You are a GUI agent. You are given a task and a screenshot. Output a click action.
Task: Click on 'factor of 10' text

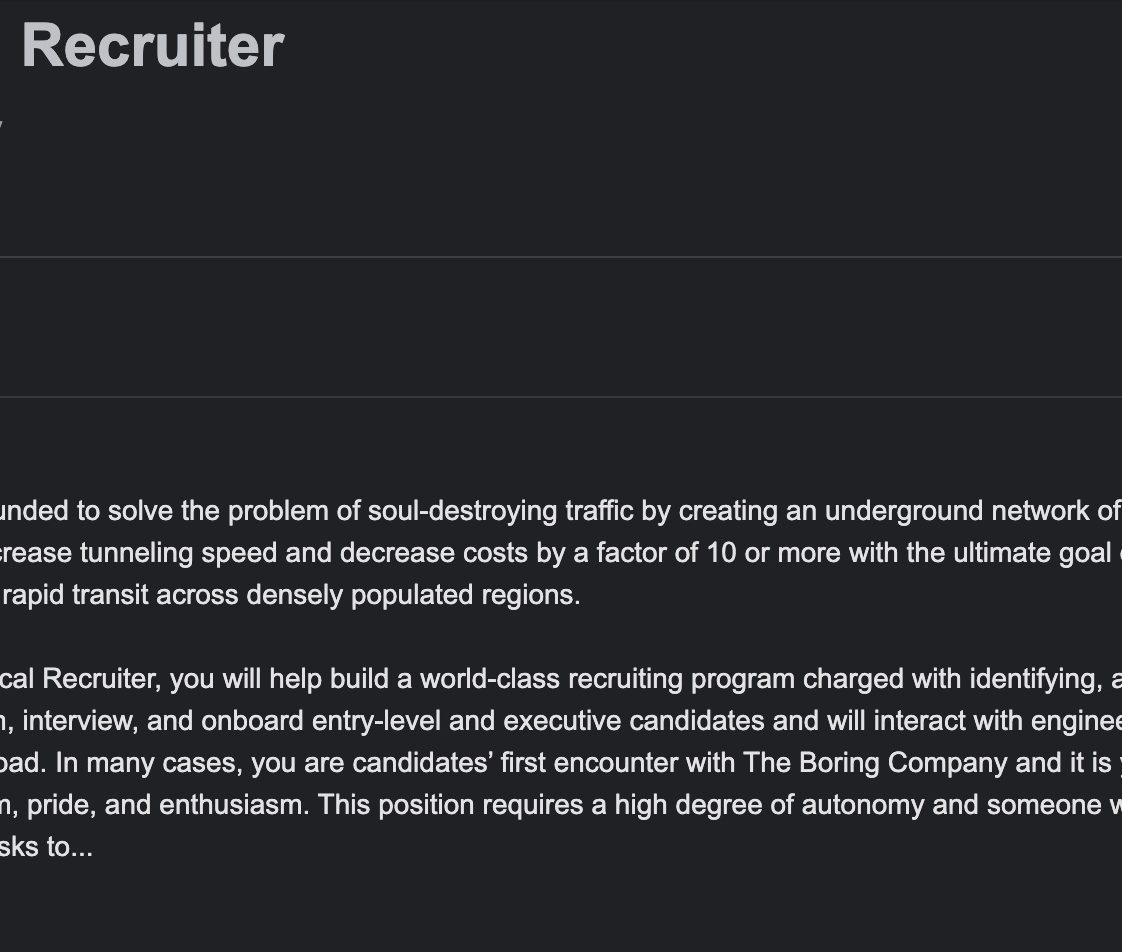coord(666,553)
